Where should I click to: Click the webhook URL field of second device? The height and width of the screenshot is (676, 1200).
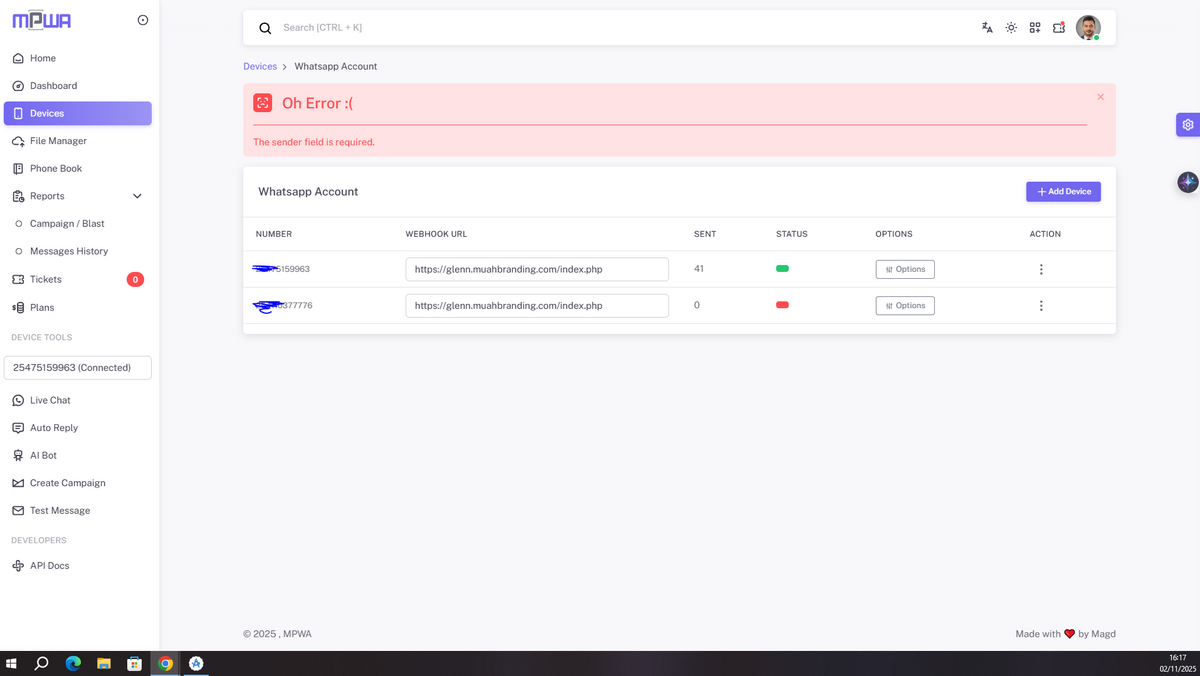point(536,306)
